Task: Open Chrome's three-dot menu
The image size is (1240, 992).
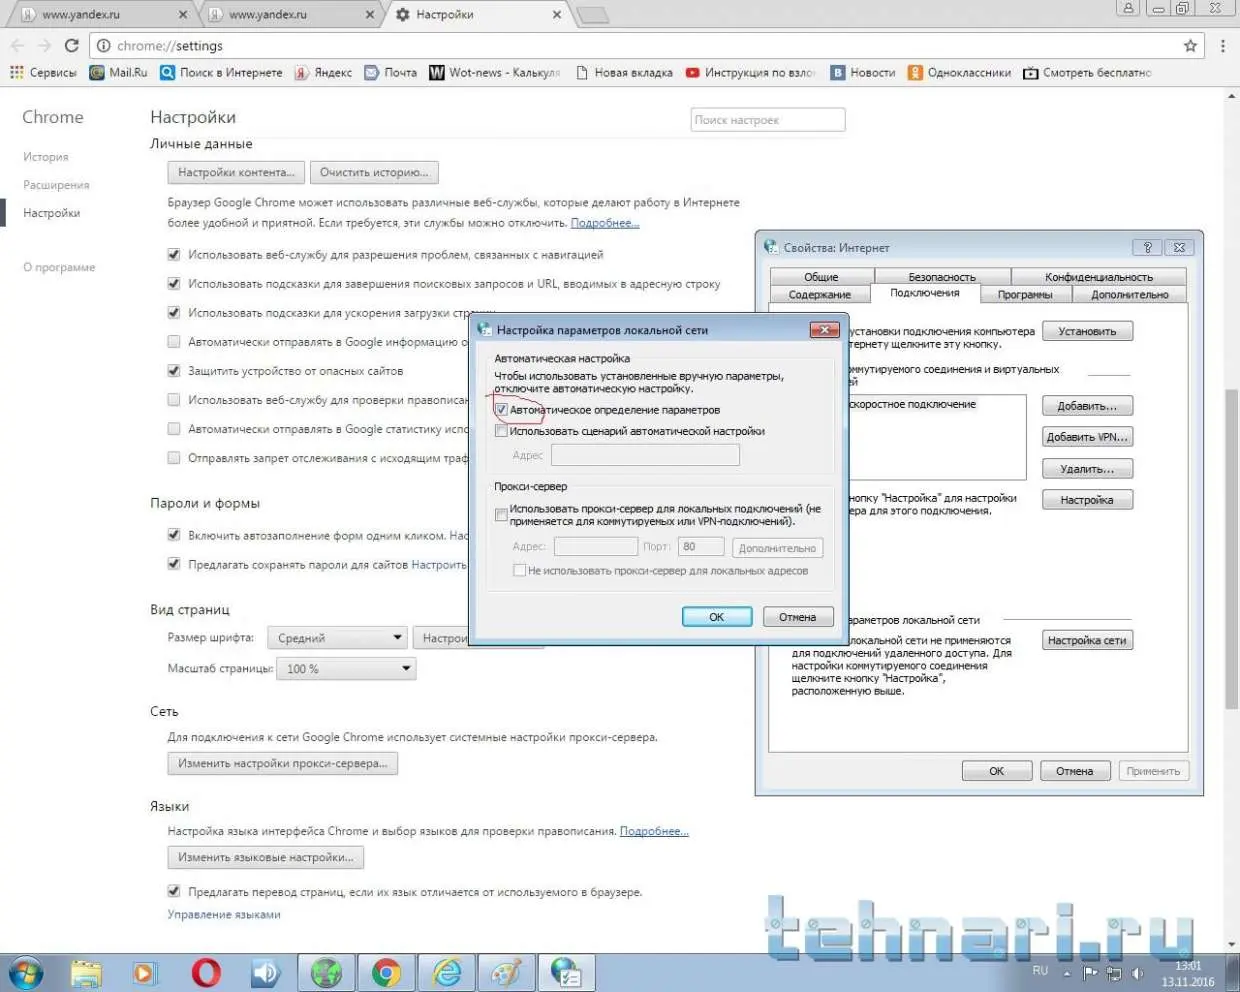Action: click(x=1222, y=45)
